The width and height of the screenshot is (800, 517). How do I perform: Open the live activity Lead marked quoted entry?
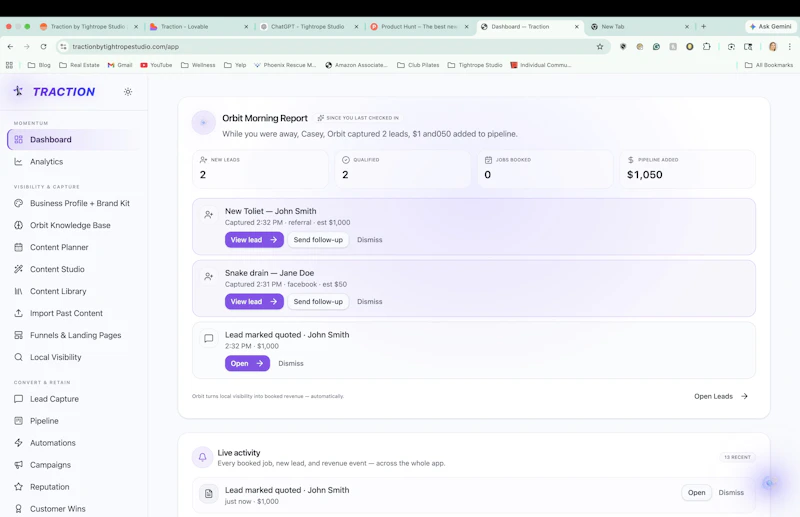pos(696,493)
